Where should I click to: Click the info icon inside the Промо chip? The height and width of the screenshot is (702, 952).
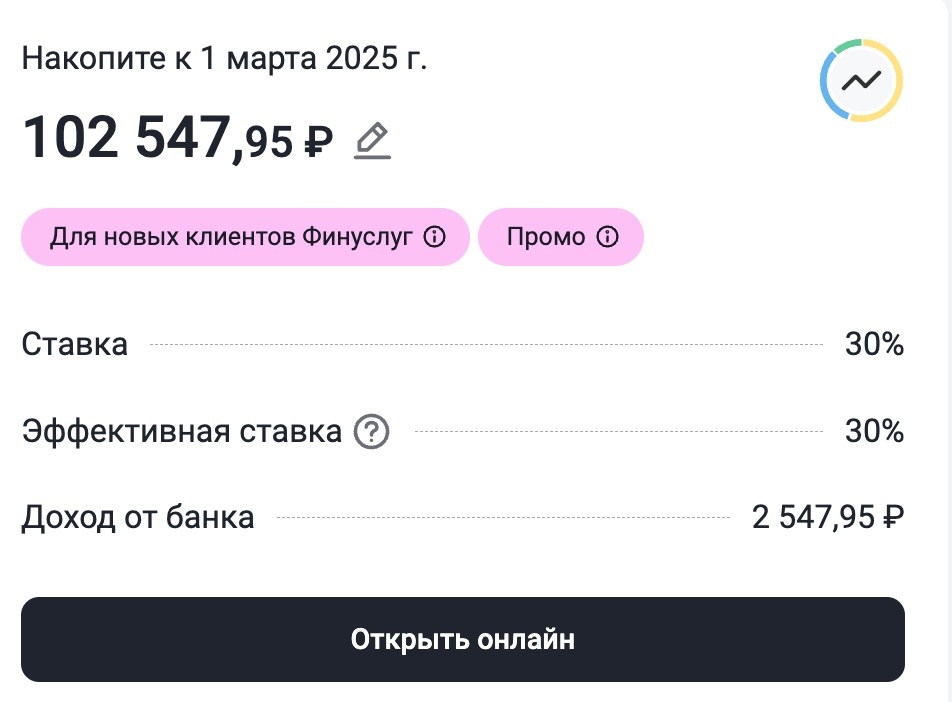pyautogui.click(x=606, y=236)
